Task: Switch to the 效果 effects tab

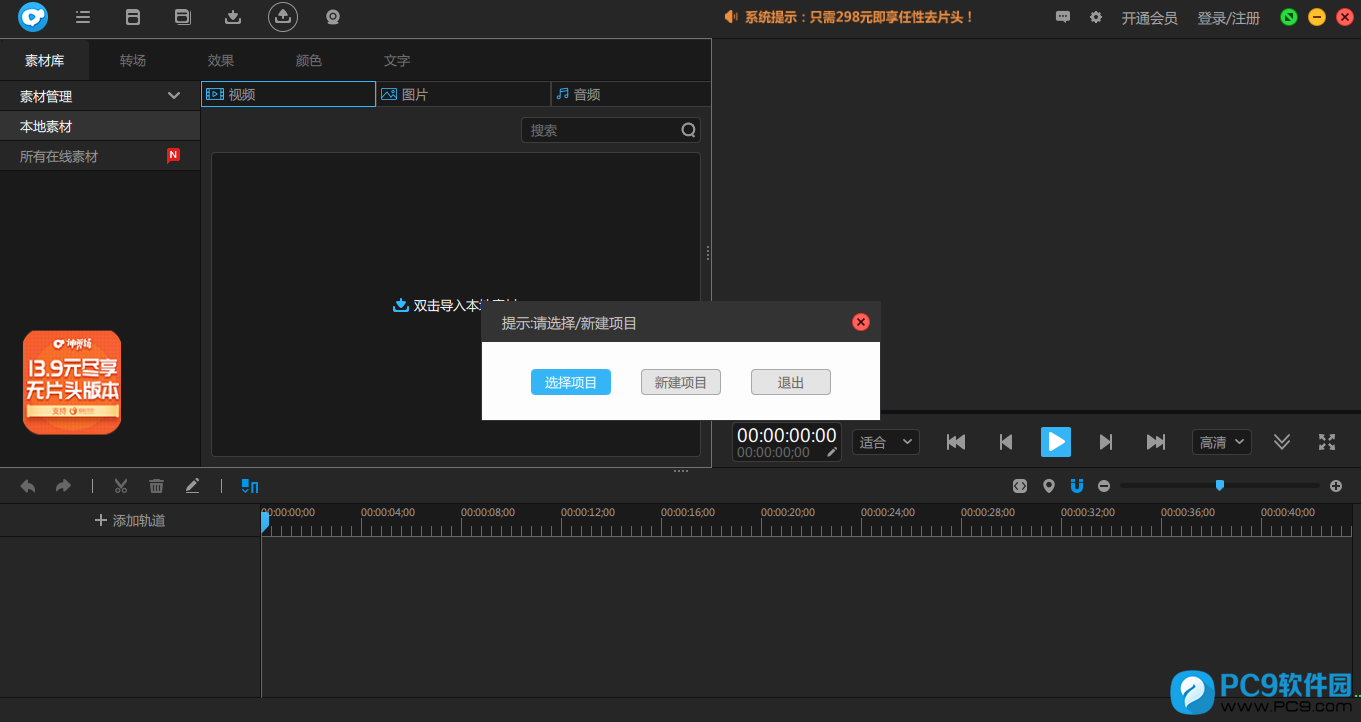Action: [221, 61]
